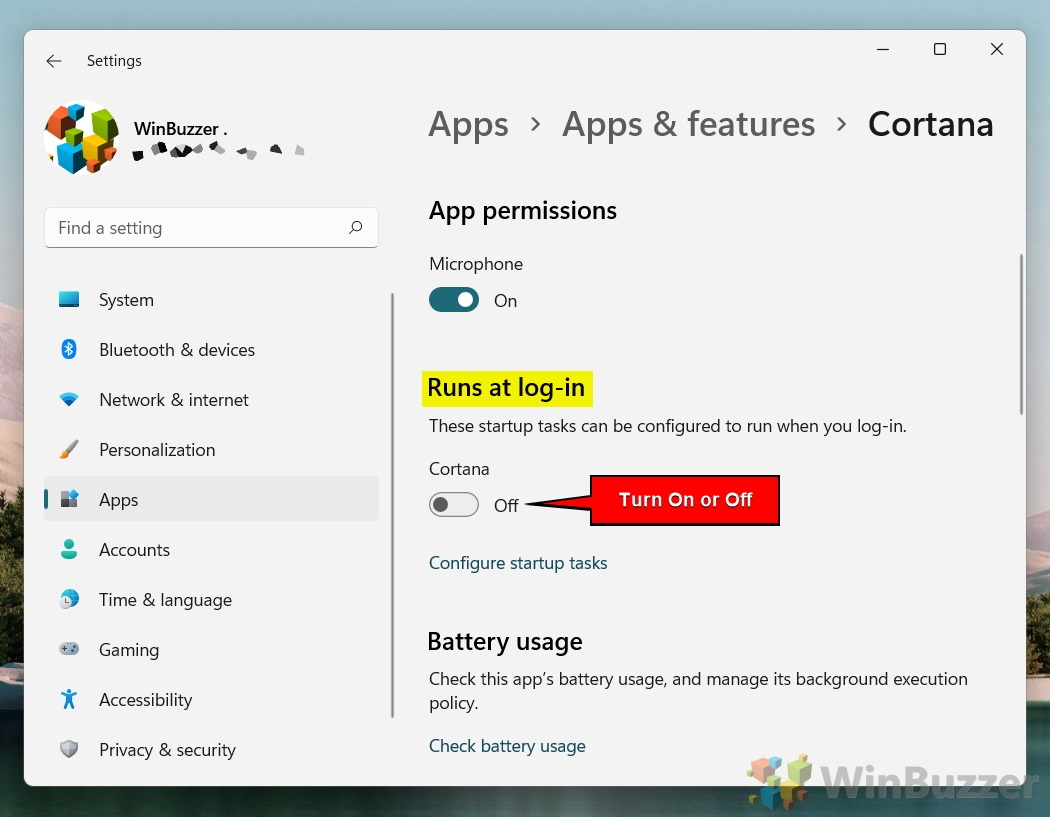Click the Find a setting search box

(x=195, y=228)
